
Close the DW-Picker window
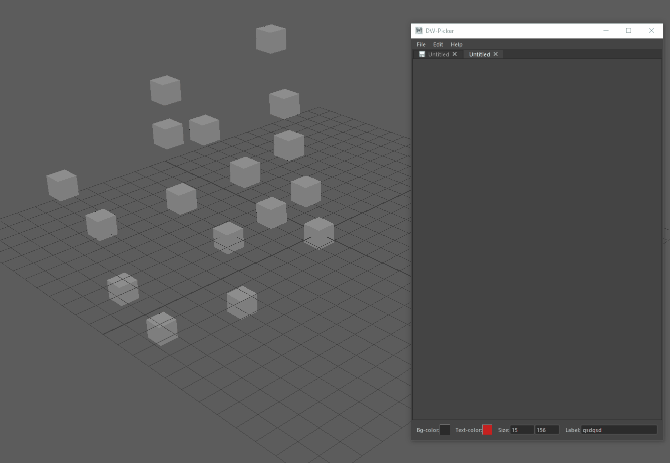coord(651,31)
